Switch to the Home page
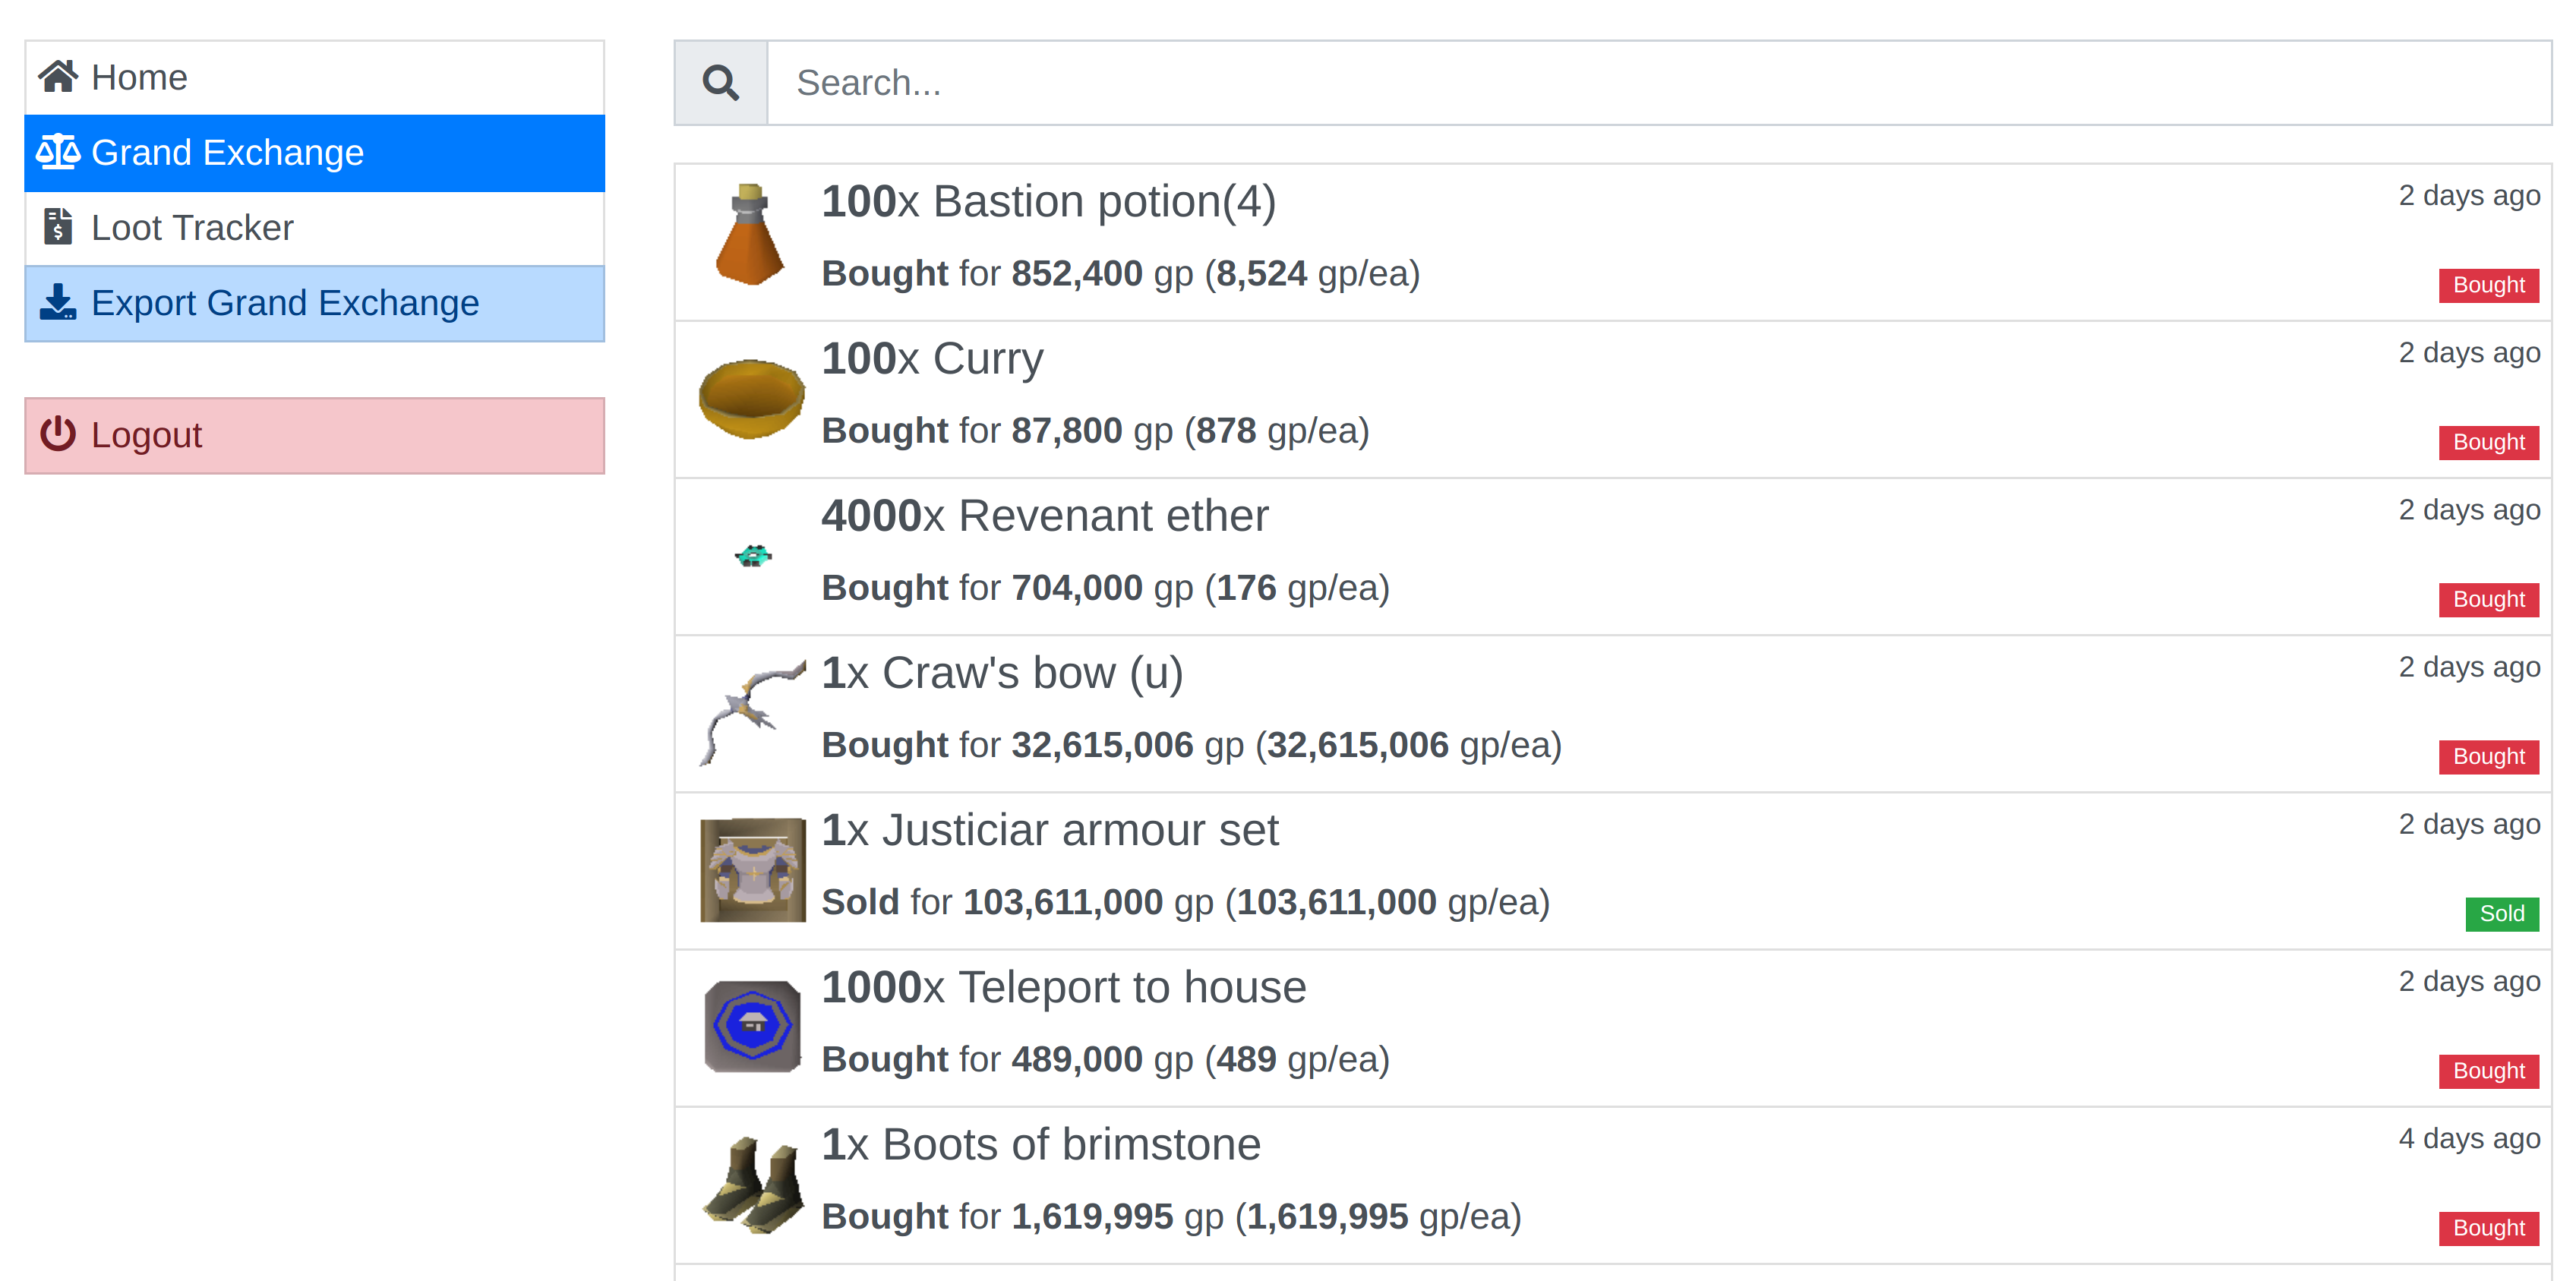This screenshot has width=2576, height=1281. 139,77
